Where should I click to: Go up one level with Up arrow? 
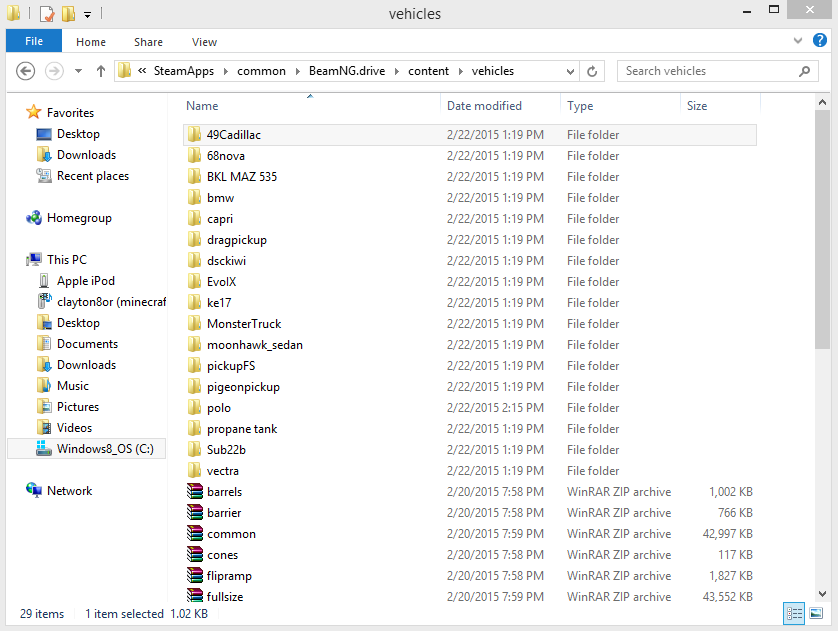[x=100, y=71]
